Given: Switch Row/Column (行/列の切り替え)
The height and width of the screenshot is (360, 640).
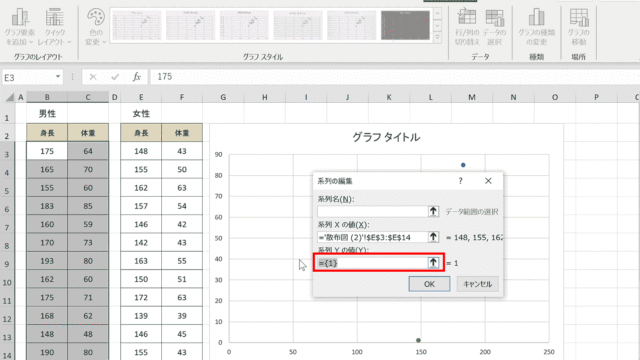Looking at the screenshot, I should pos(467,26).
